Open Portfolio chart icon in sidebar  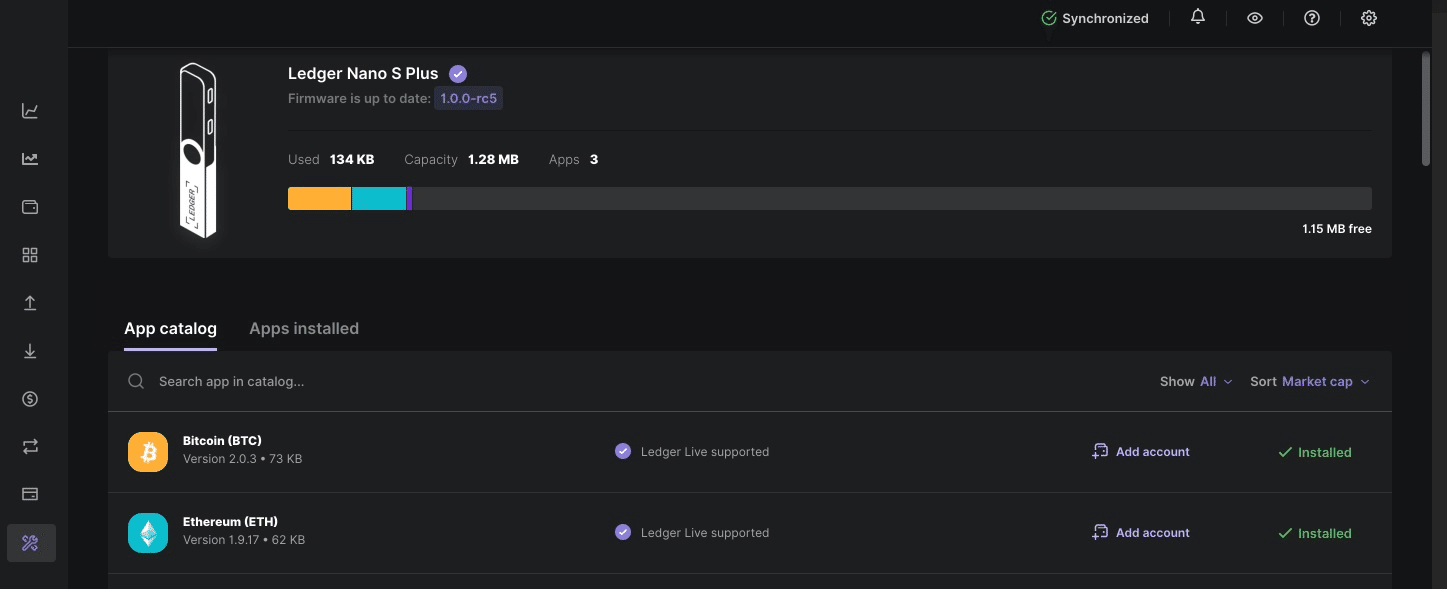tap(30, 111)
